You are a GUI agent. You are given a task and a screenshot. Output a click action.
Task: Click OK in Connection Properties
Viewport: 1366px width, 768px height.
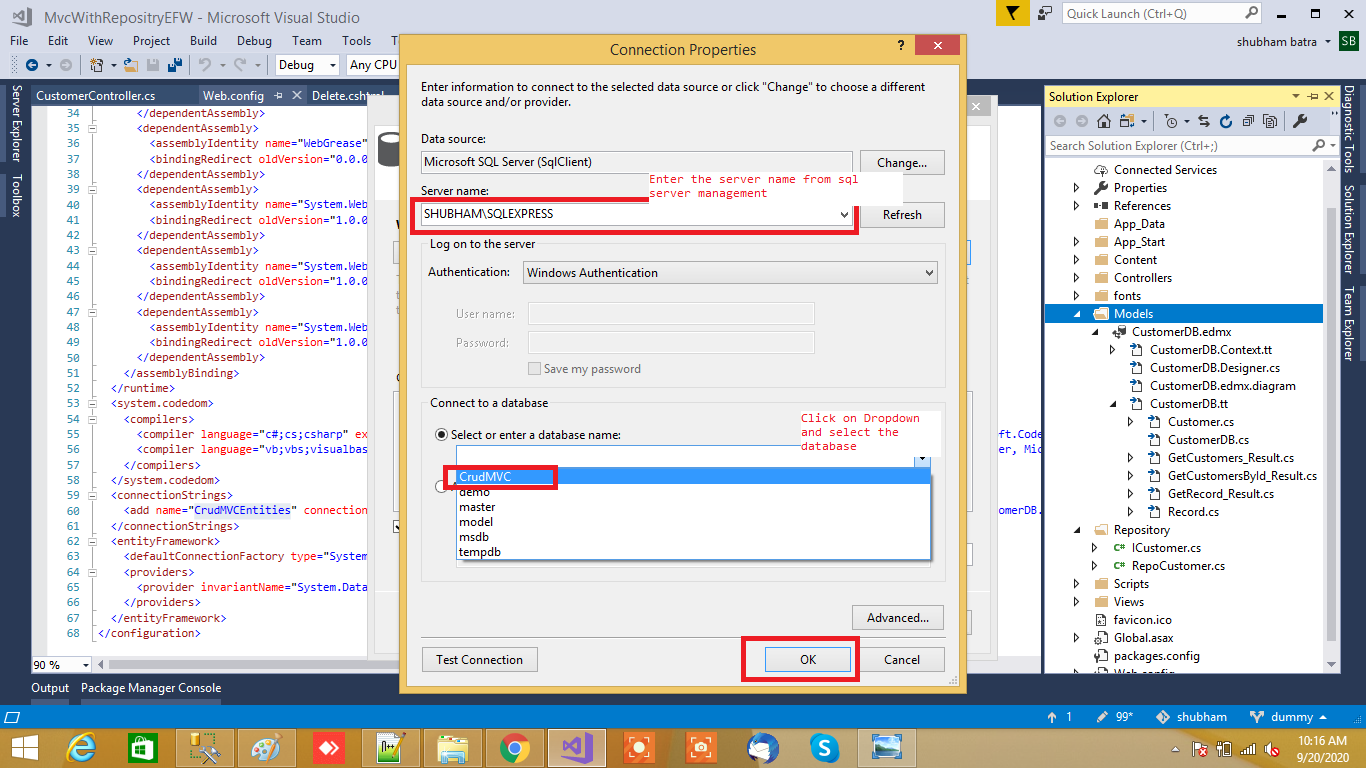tap(808, 660)
